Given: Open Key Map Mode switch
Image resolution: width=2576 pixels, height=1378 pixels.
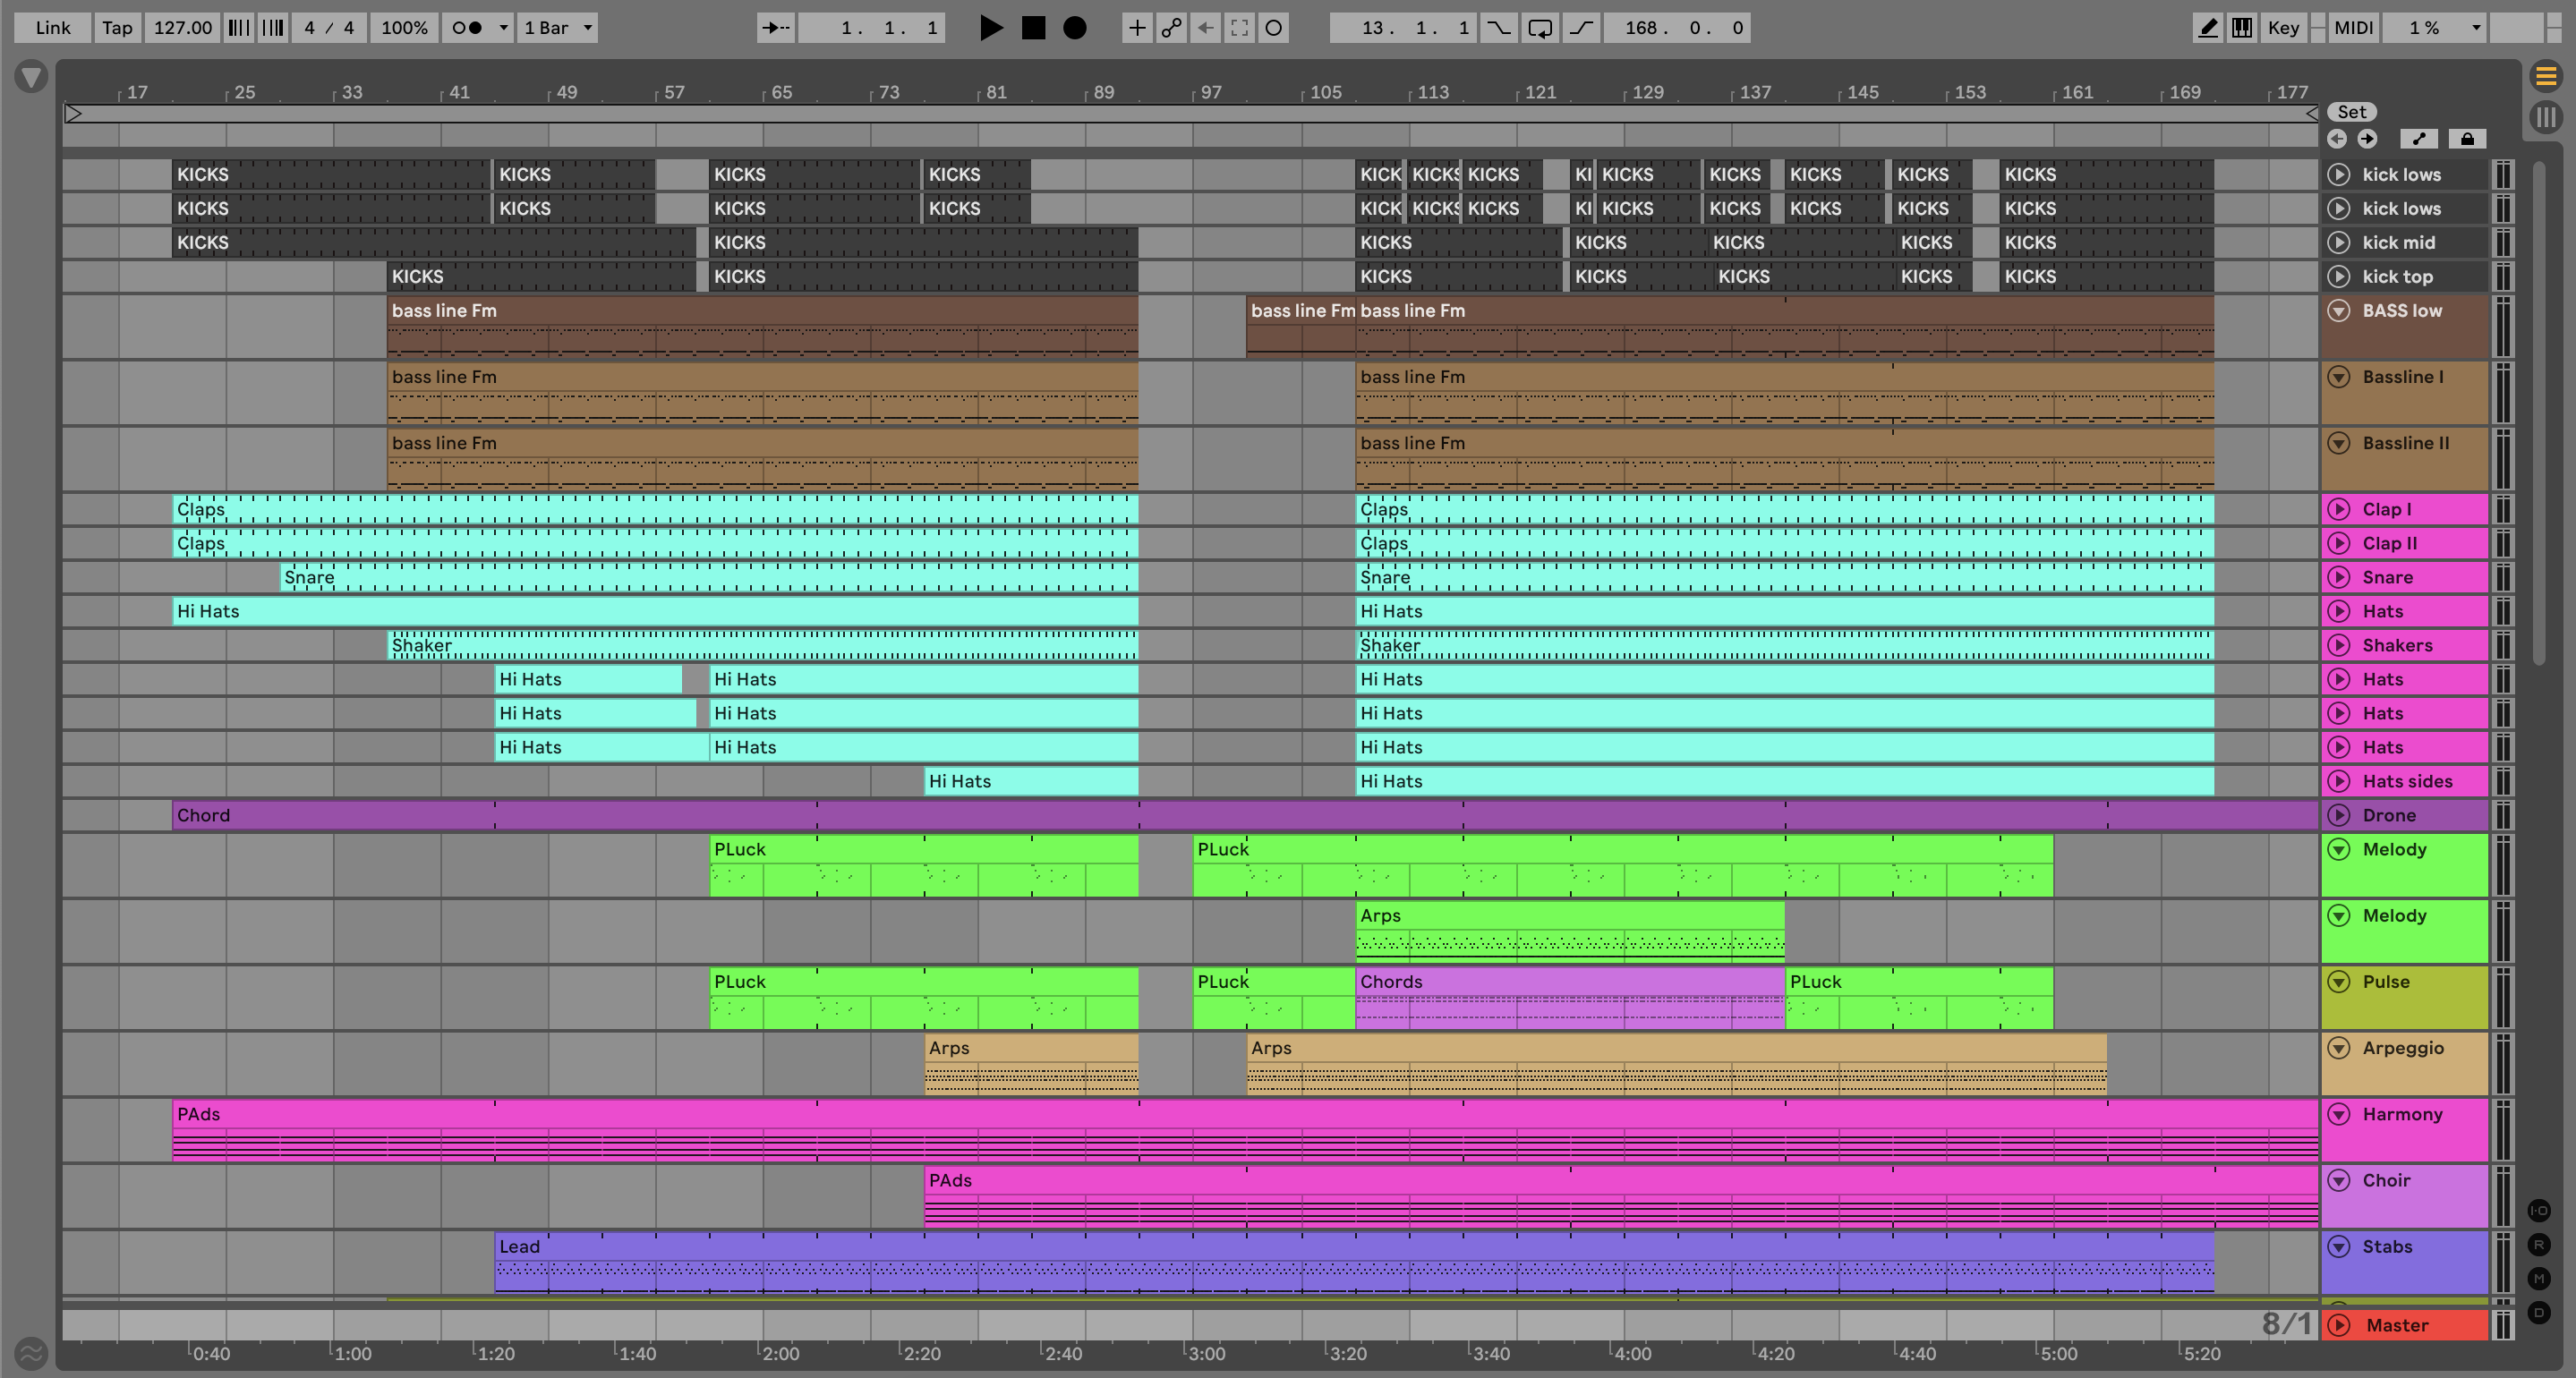Looking at the screenshot, I should coord(2283,28).
